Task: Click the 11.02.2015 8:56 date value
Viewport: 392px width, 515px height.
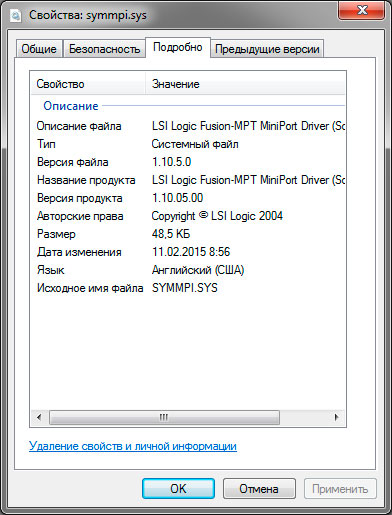Action: (x=191, y=252)
